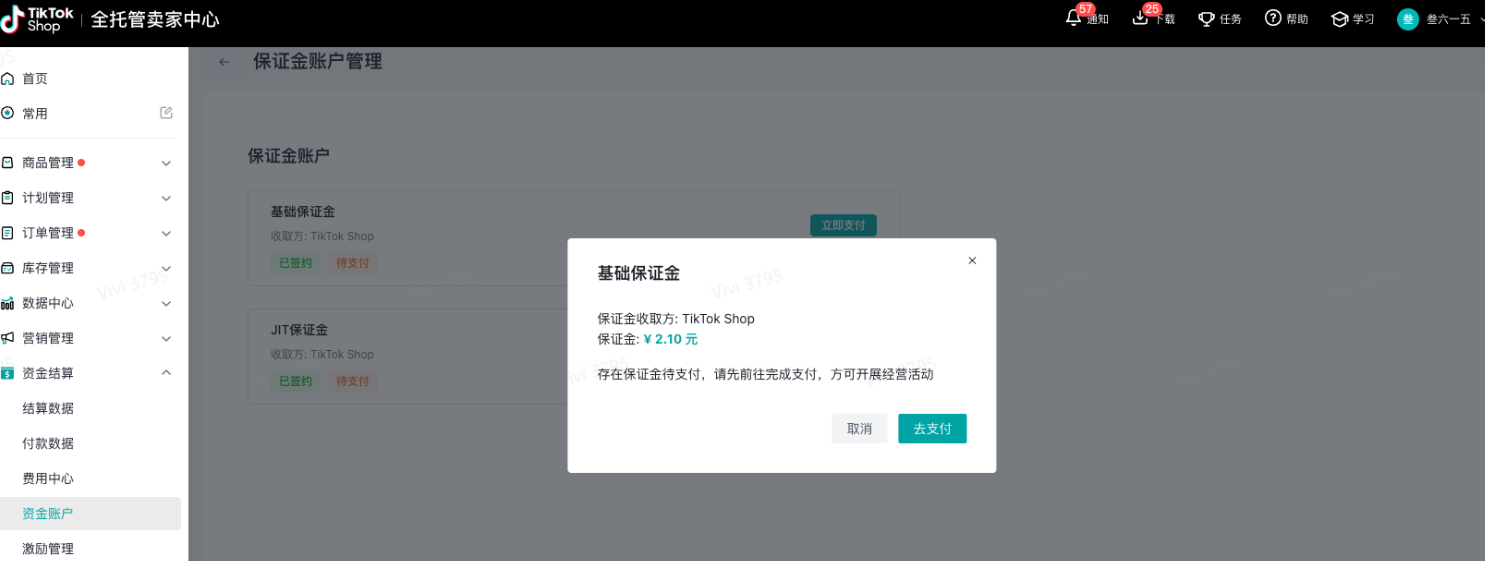Click 保证金账户管理 page heading

(x=317, y=61)
